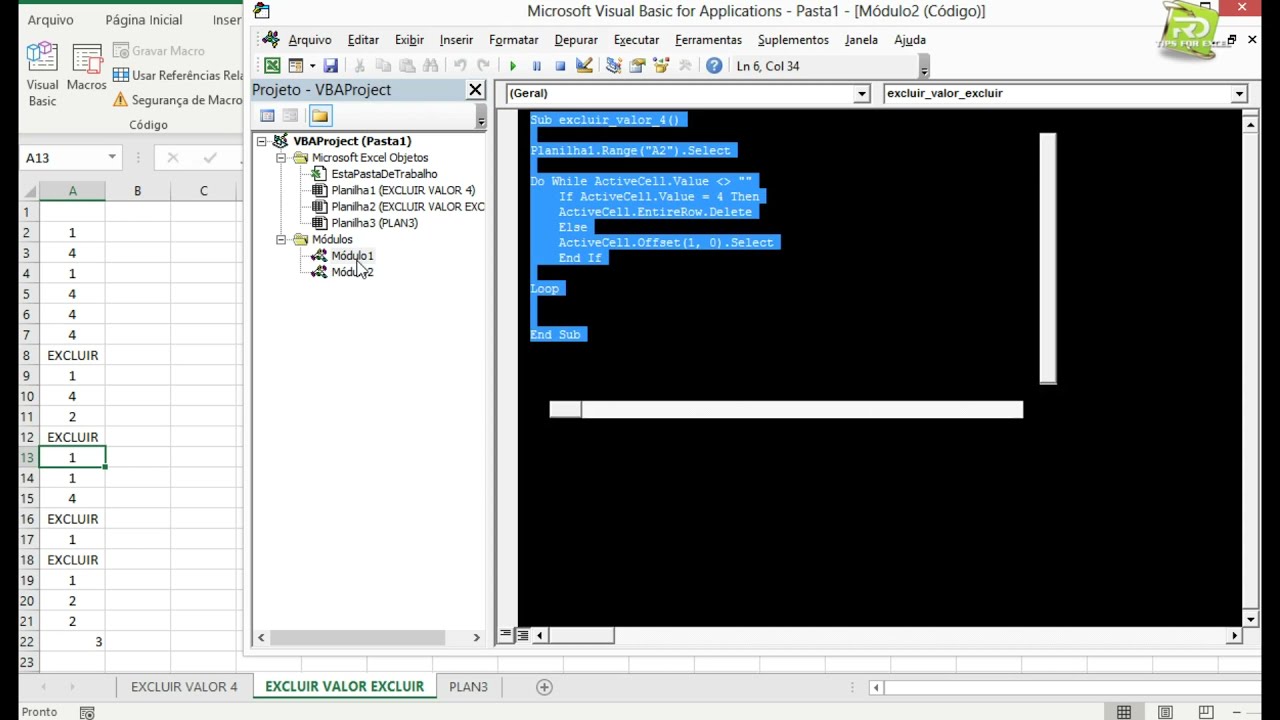Click the macro recording icon in status bar

[x=87, y=712]
